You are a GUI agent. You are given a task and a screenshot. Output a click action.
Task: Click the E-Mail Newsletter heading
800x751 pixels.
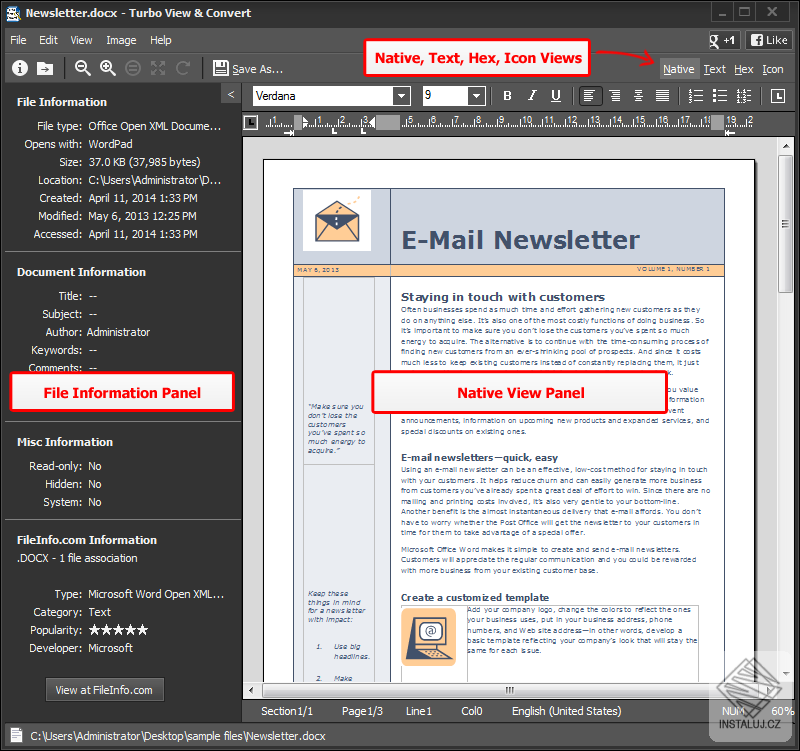(520, 240)
